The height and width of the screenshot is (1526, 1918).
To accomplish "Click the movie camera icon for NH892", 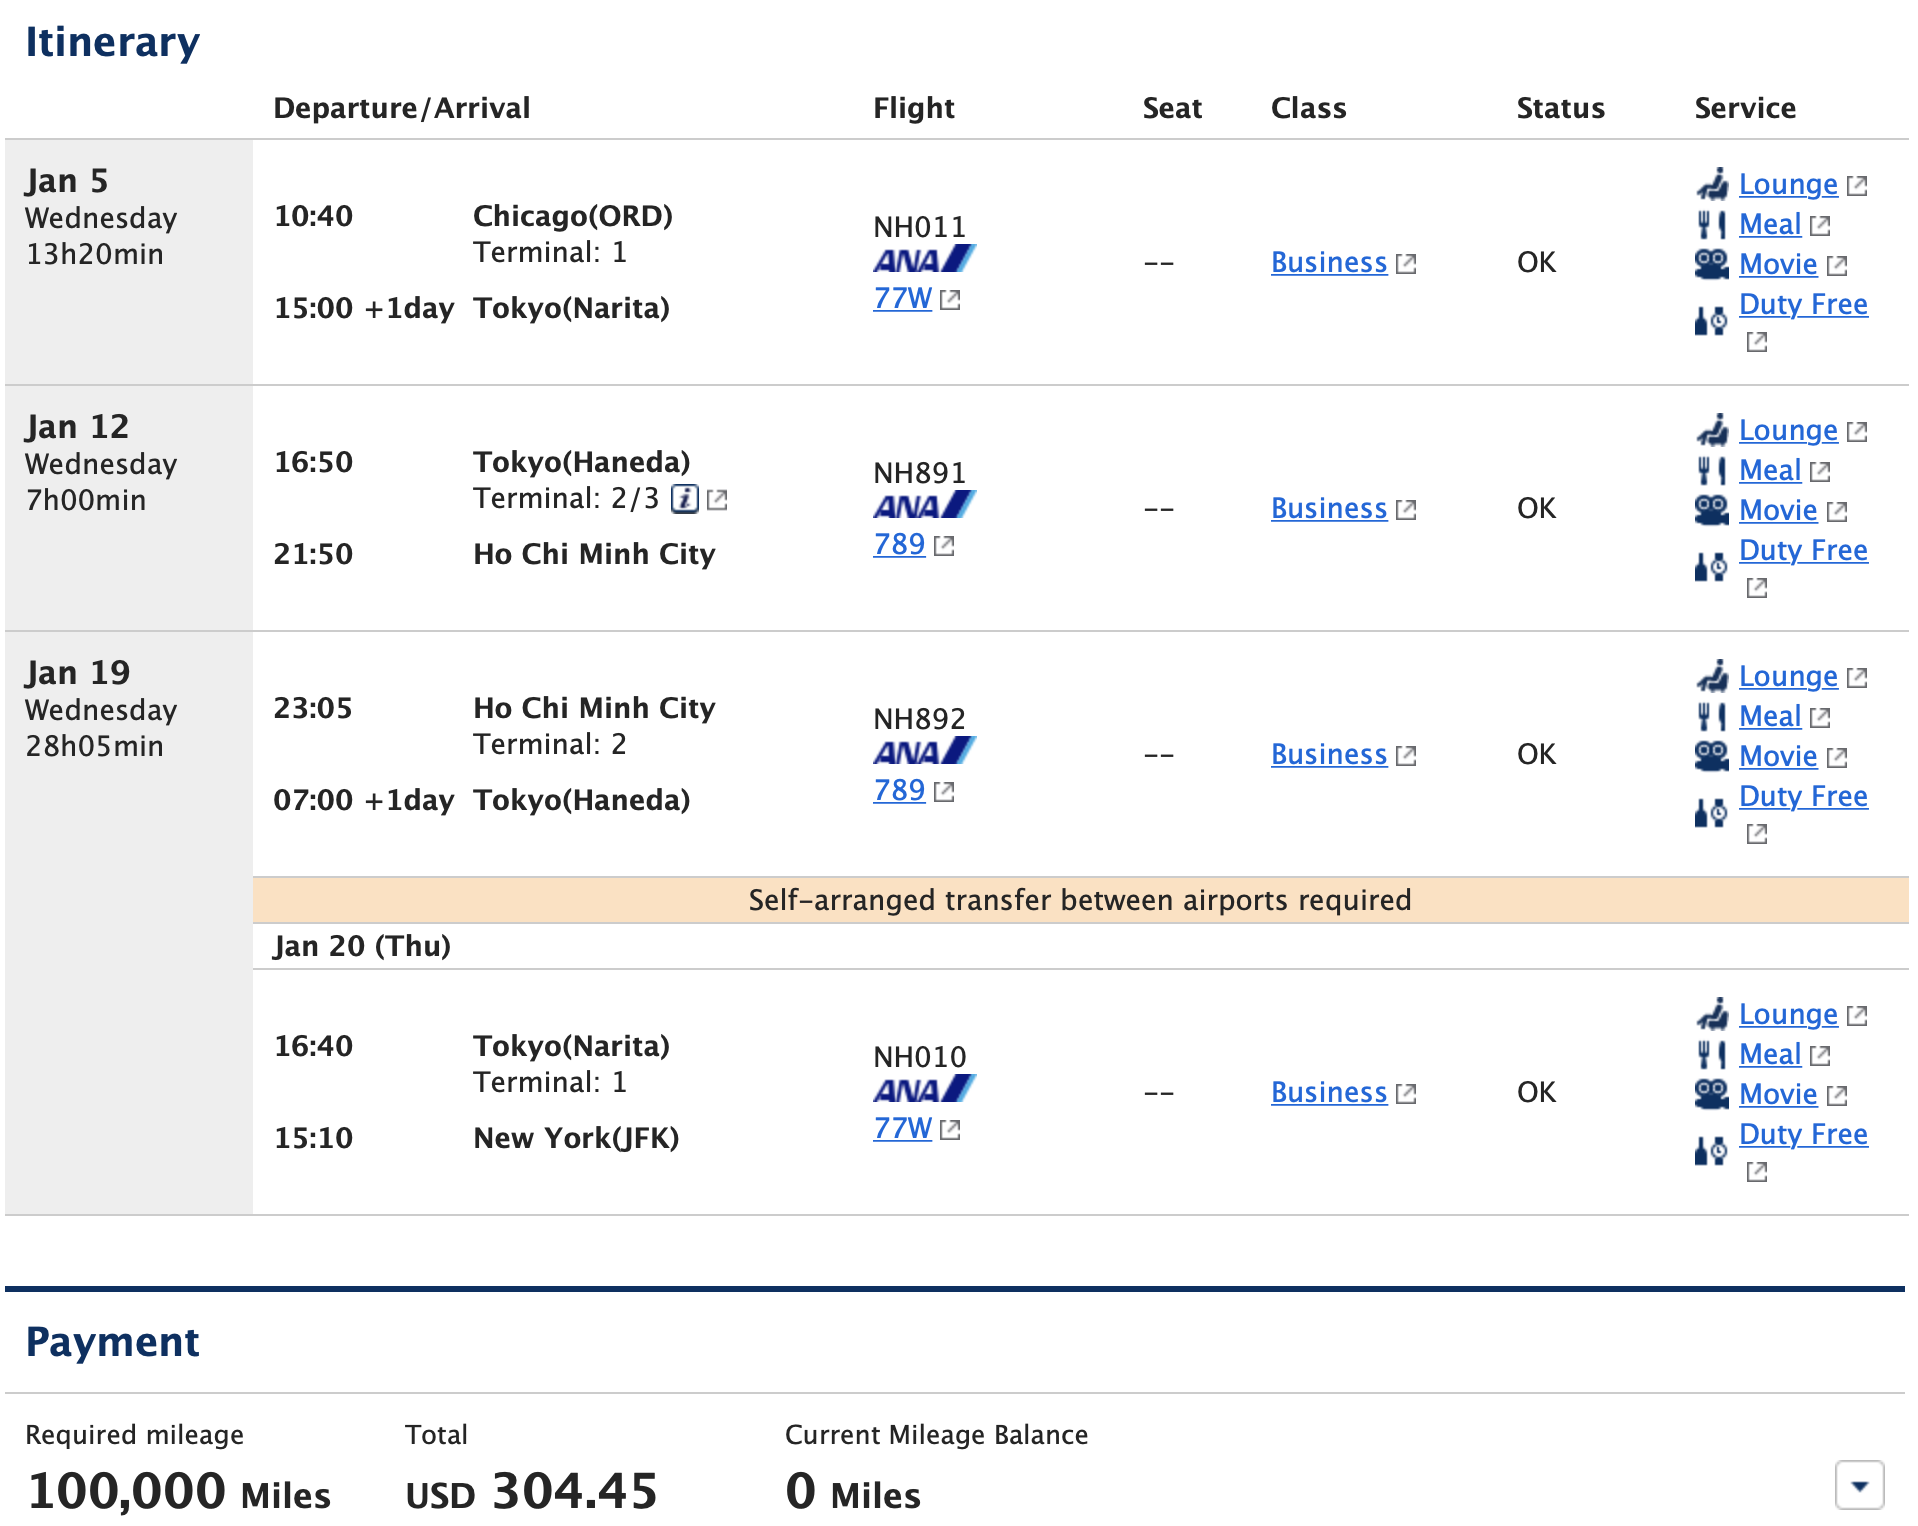I will (x=1712, y=756).
